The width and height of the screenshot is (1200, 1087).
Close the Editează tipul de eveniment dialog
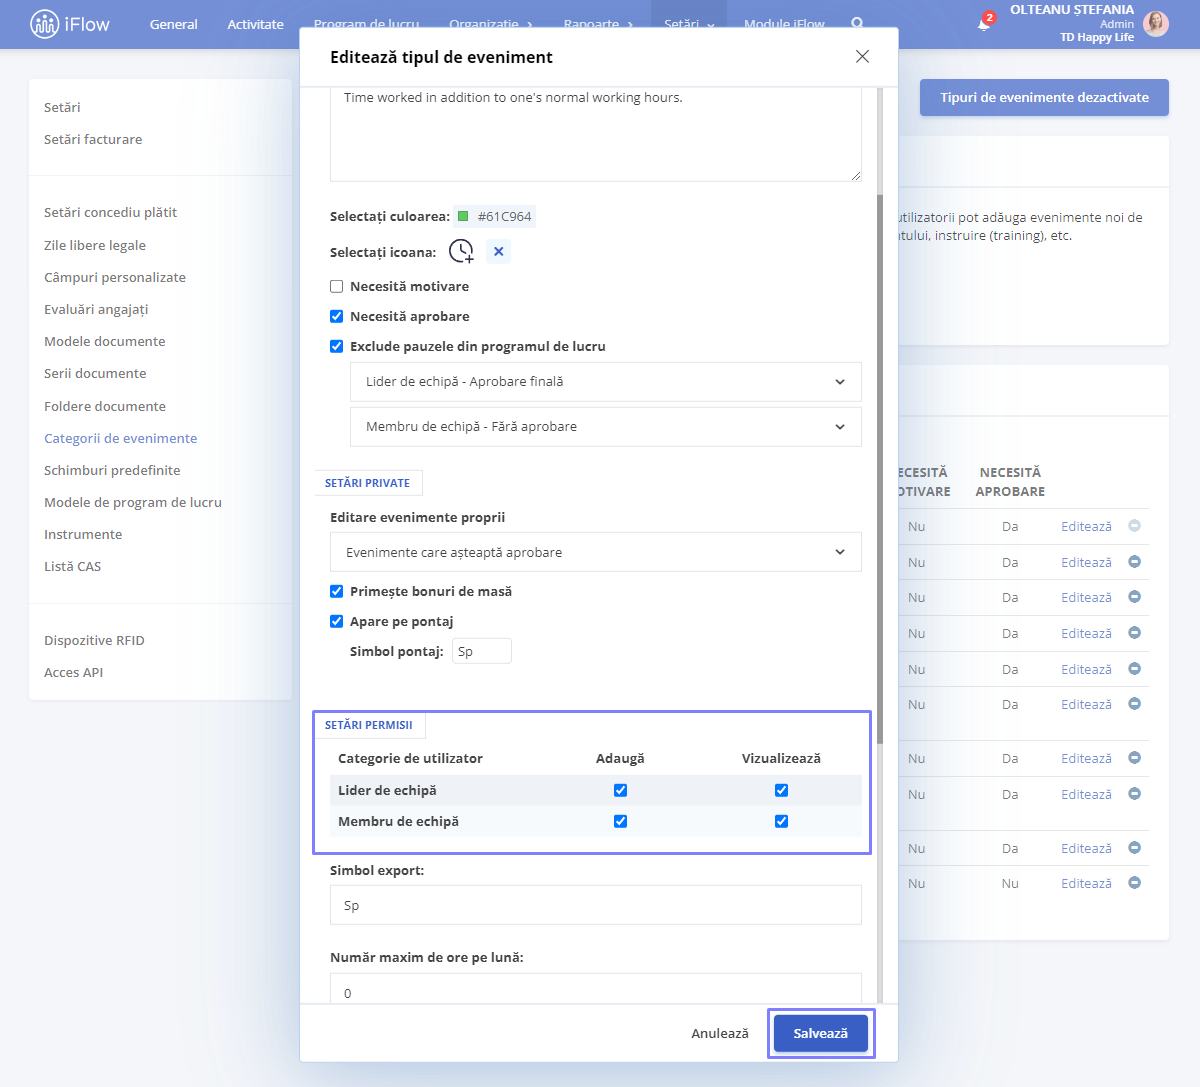click(x=862, y=57)
